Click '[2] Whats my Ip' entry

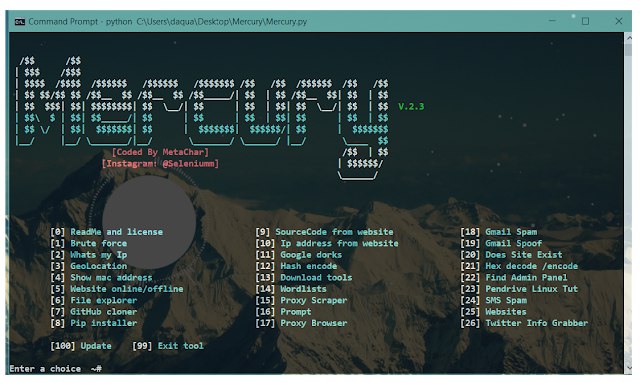(x=89, y=255)
